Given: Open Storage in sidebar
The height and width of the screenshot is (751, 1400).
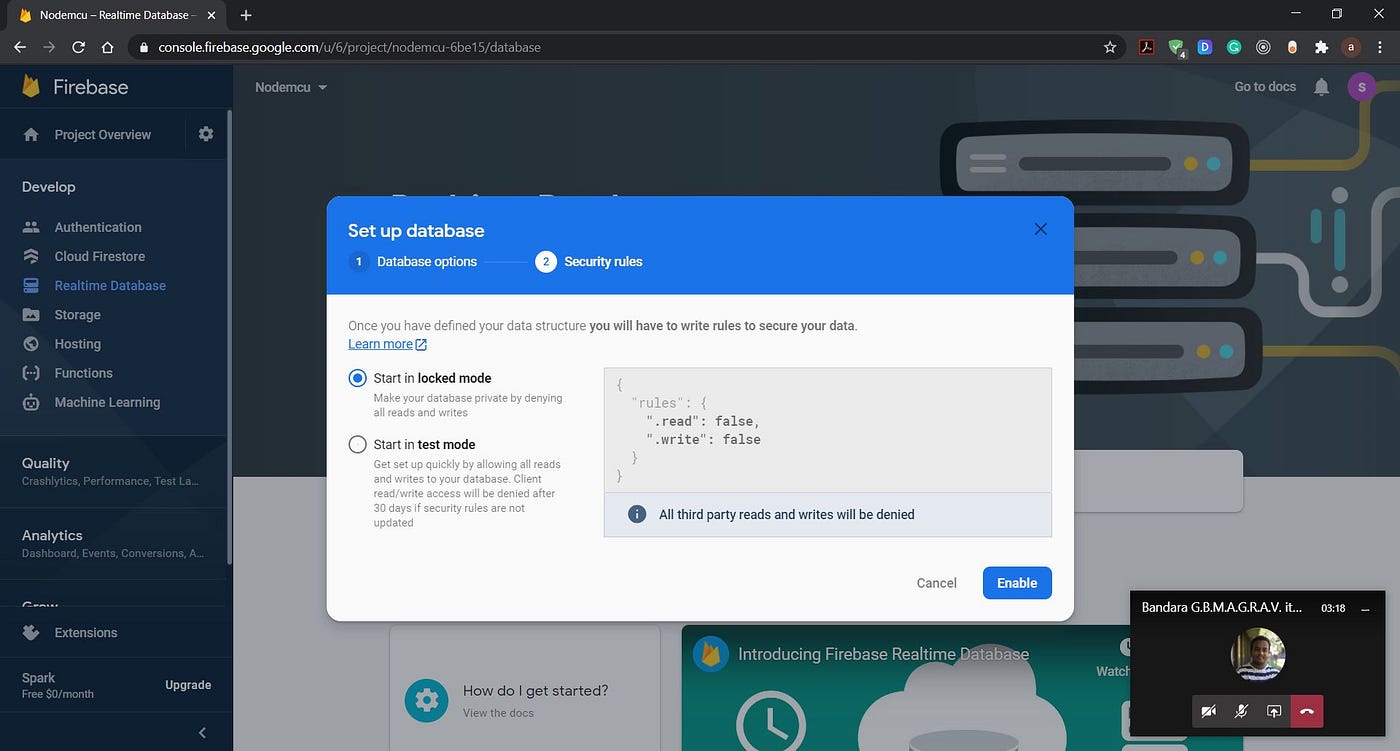Looking at the screenshot, I should point(77,314).
